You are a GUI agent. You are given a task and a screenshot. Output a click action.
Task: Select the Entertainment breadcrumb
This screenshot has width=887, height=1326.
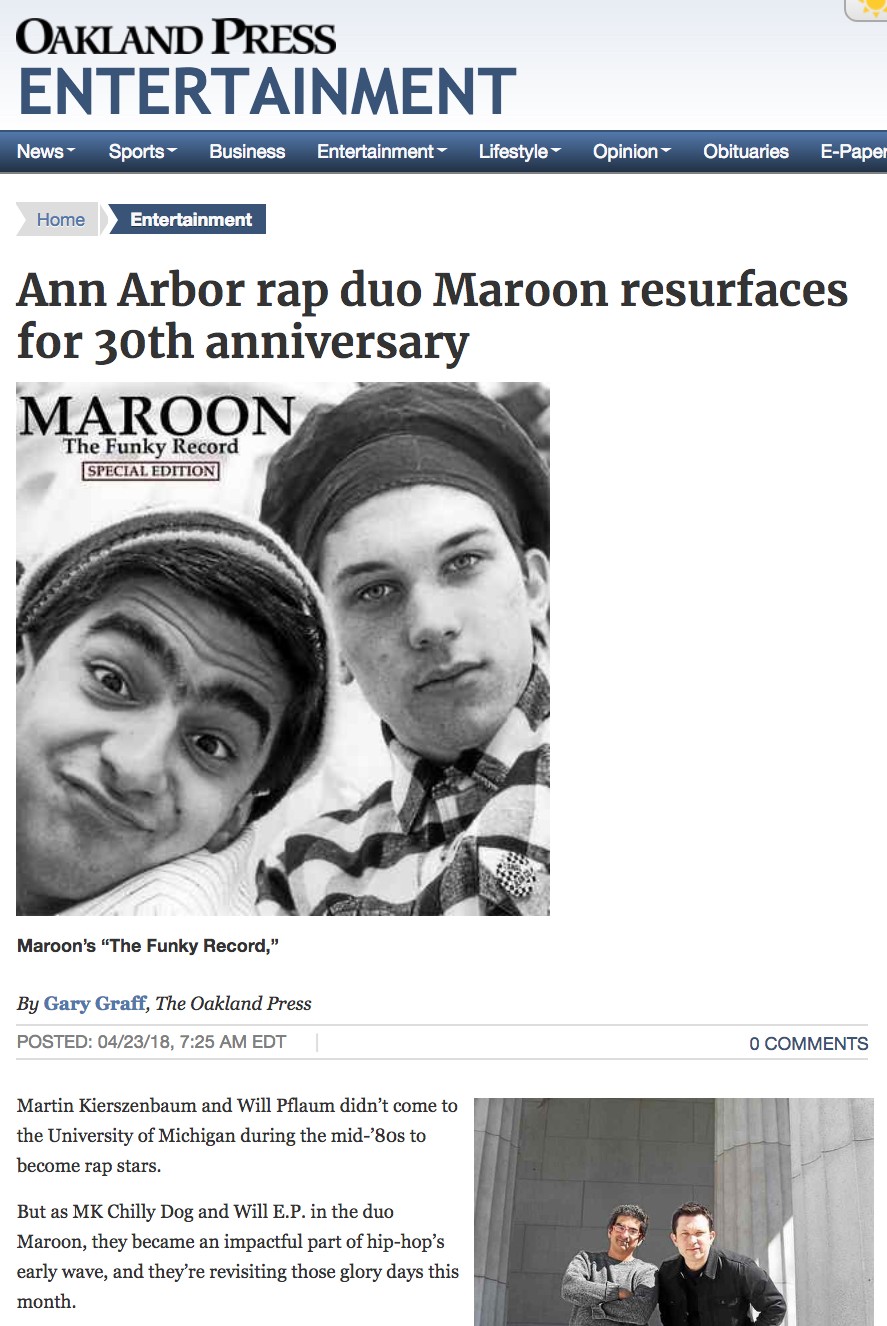(190, 220)
